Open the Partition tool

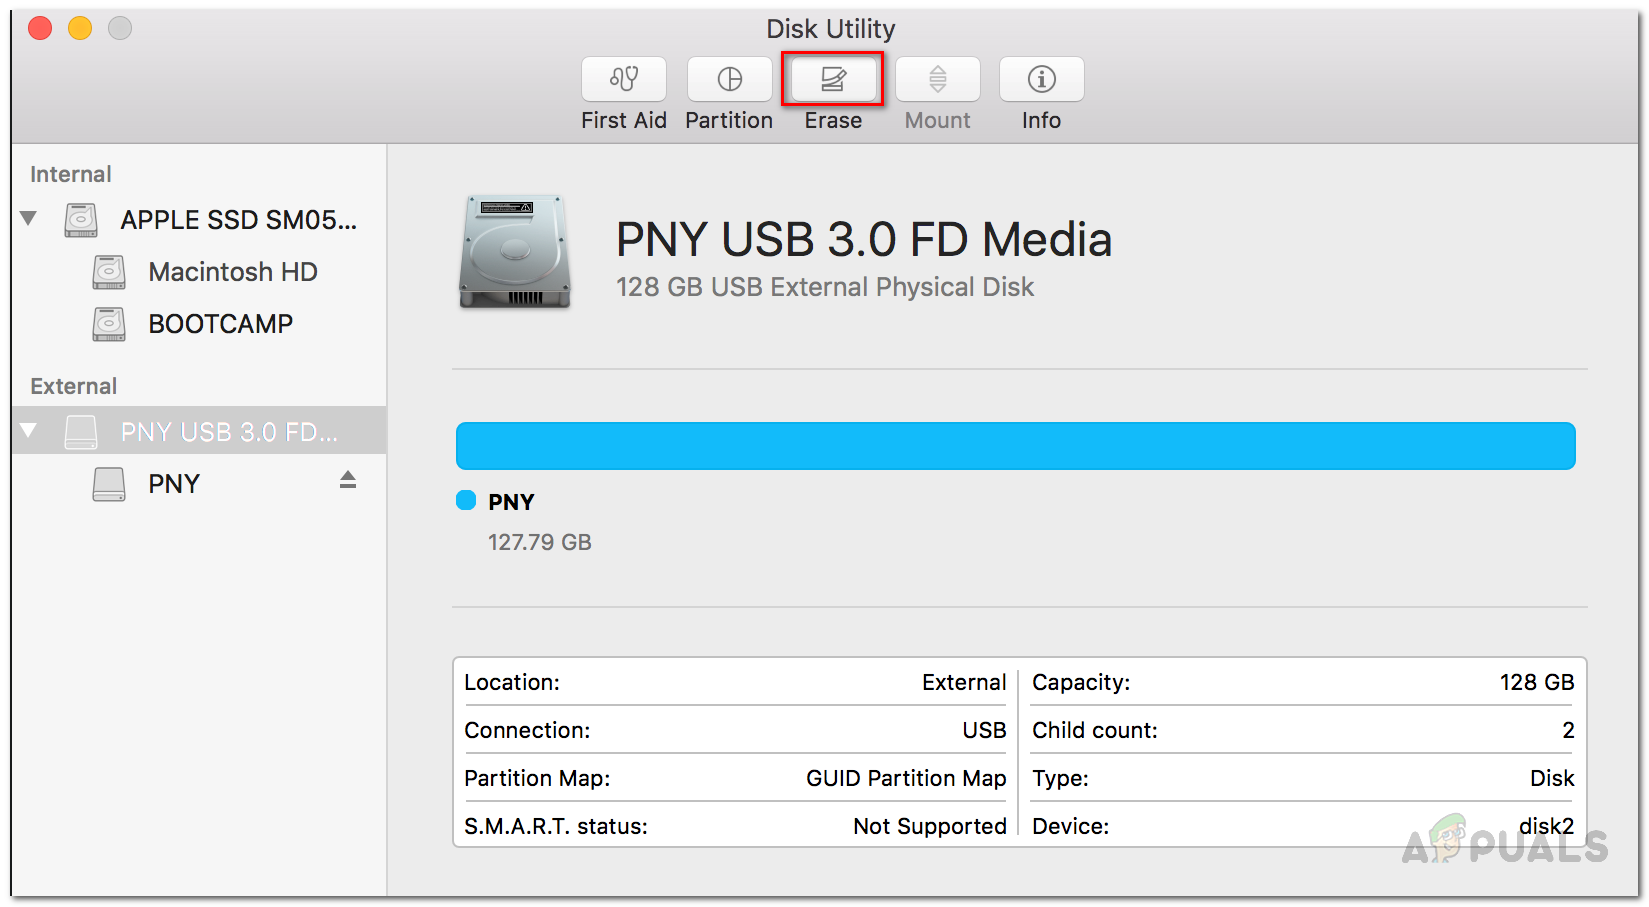coord(729,79)
